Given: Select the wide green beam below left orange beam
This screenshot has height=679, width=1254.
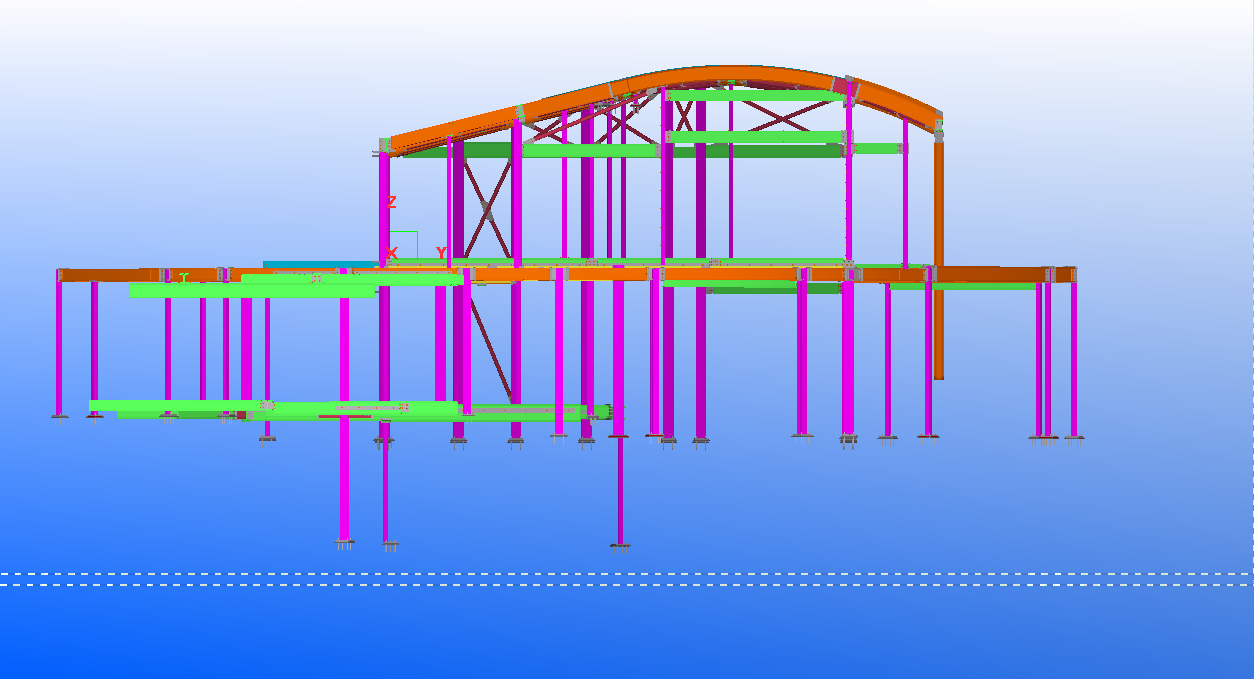Looking at the screenshot, I should 250,291.
